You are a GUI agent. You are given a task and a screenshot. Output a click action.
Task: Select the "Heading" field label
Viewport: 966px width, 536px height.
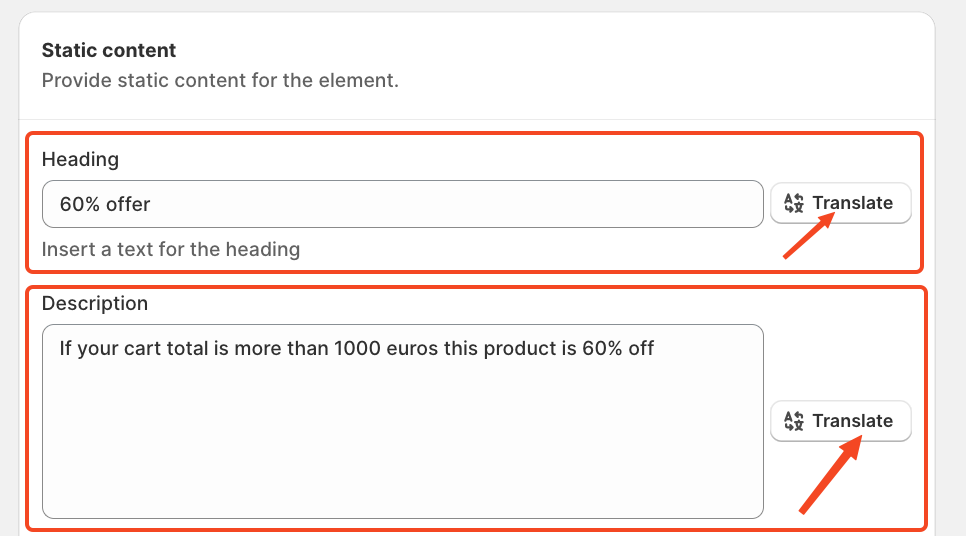click(80, 160)
